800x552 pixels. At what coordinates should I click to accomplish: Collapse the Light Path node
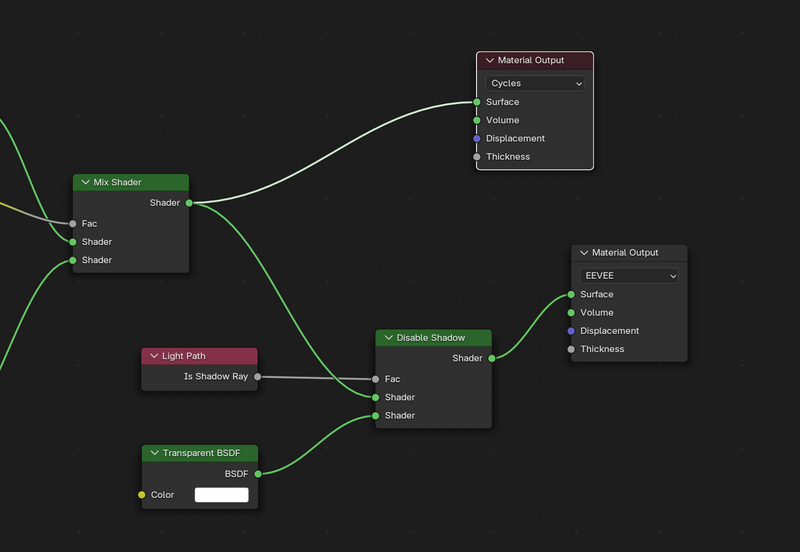[x=154, y=356]
